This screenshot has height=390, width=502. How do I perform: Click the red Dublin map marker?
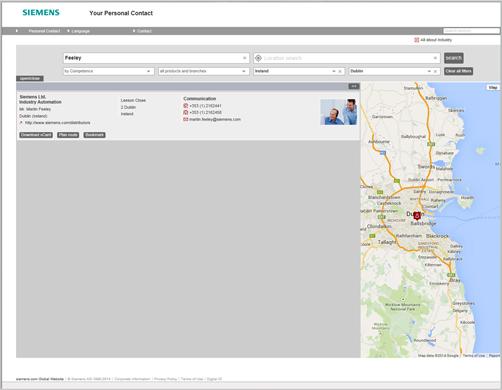[417, 216]
